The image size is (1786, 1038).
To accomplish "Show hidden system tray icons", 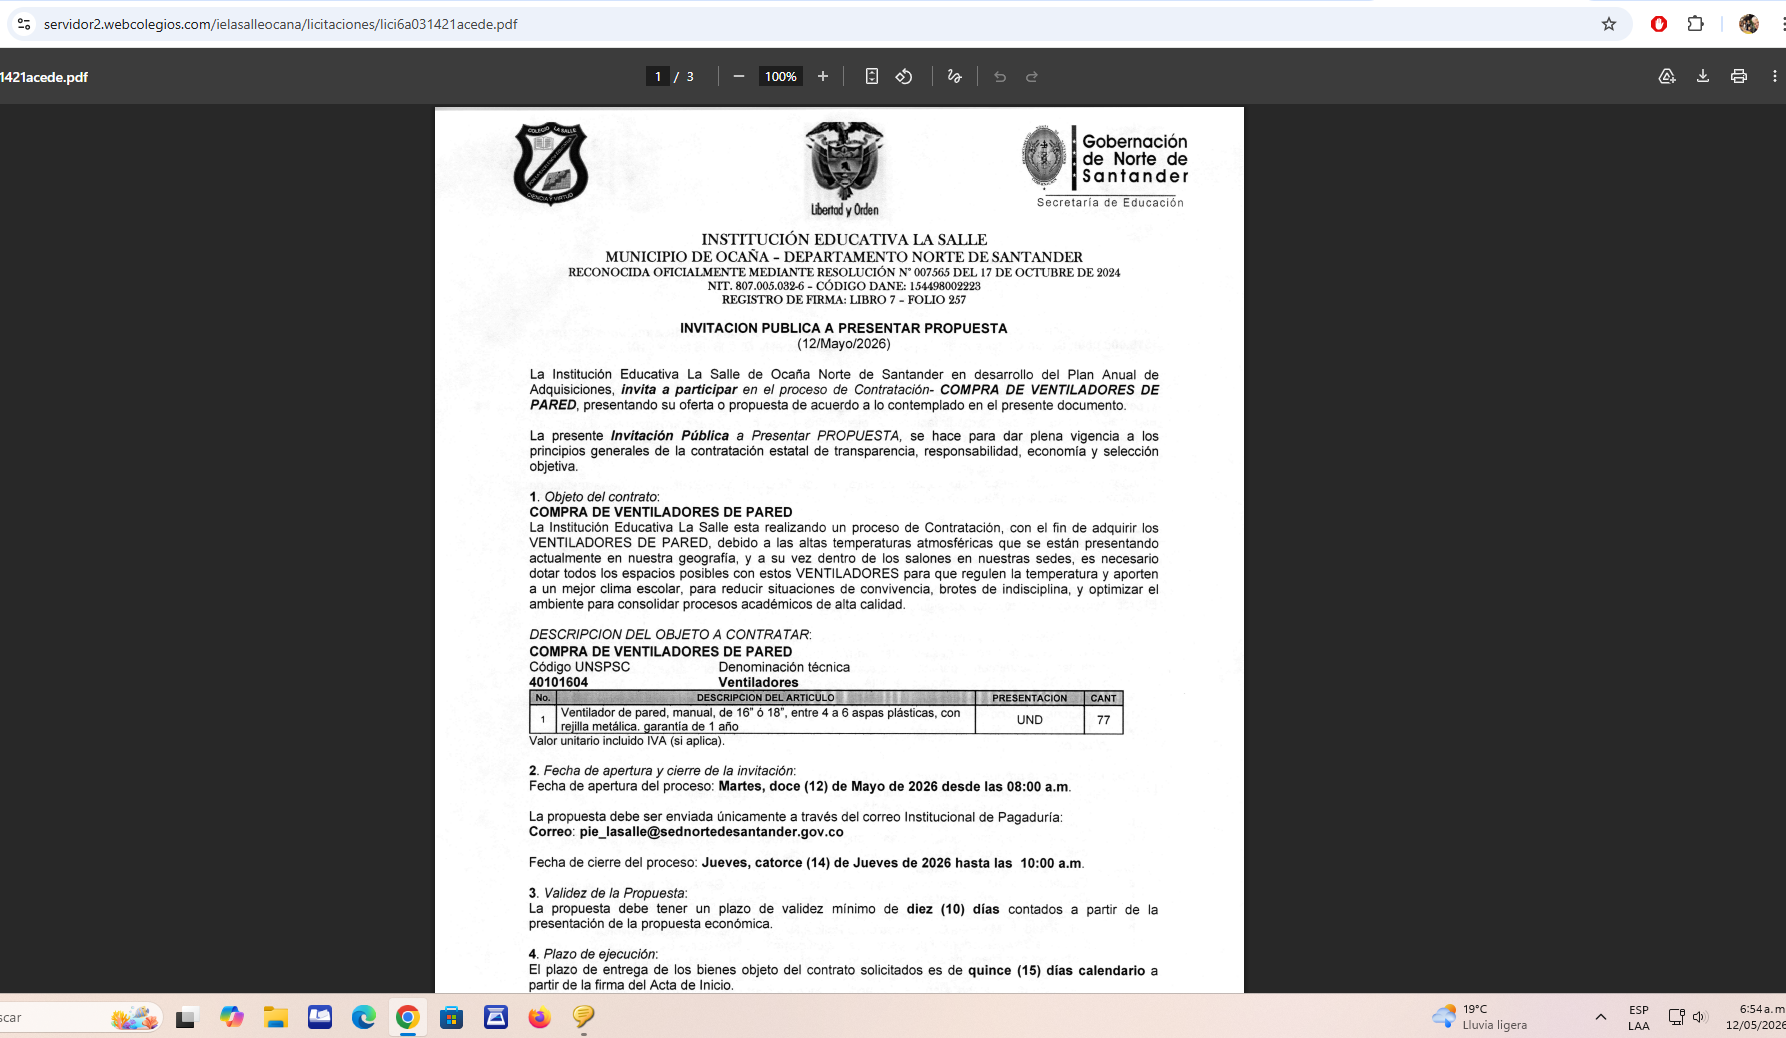I will coord(1601,1017).
